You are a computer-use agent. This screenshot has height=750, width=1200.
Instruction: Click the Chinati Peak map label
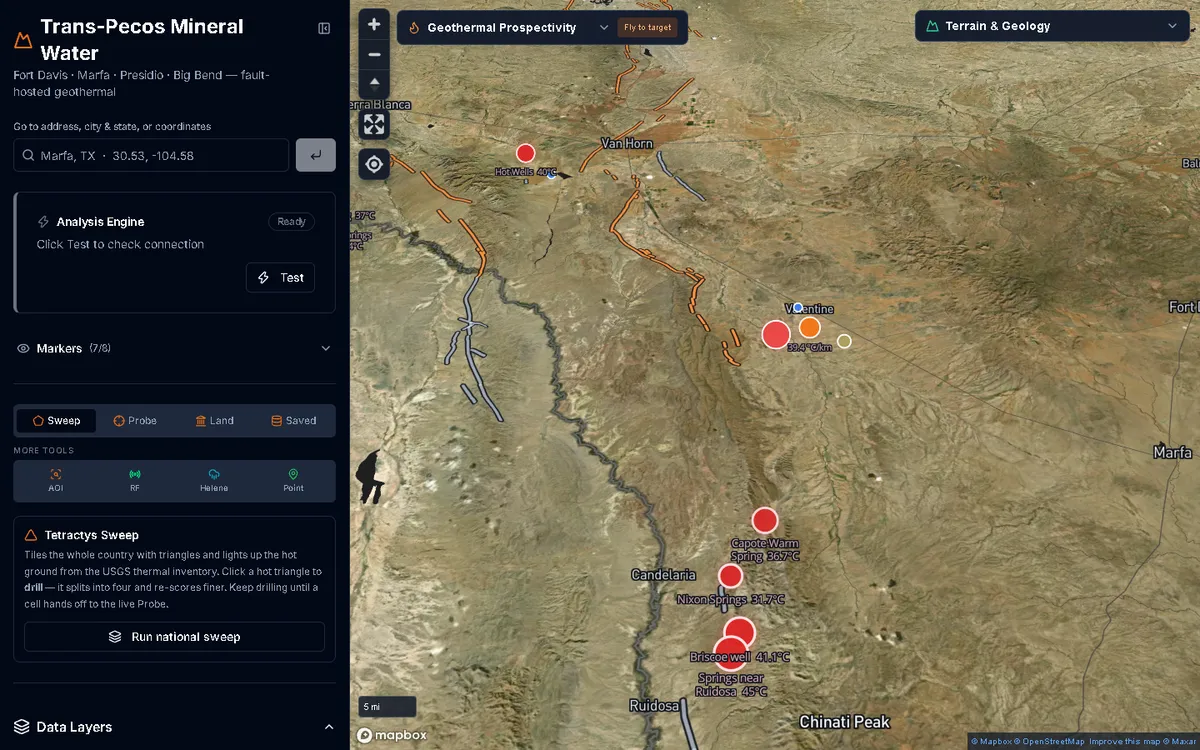point(844,722)
